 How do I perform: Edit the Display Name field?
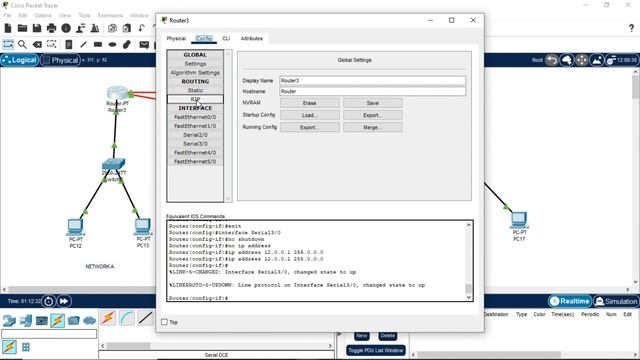[372, 80]
